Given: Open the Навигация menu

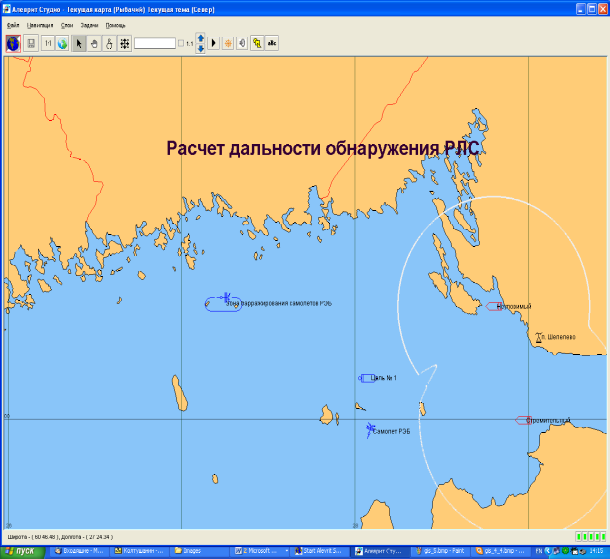Looking at the screenshot, I should tap(40, 25).
